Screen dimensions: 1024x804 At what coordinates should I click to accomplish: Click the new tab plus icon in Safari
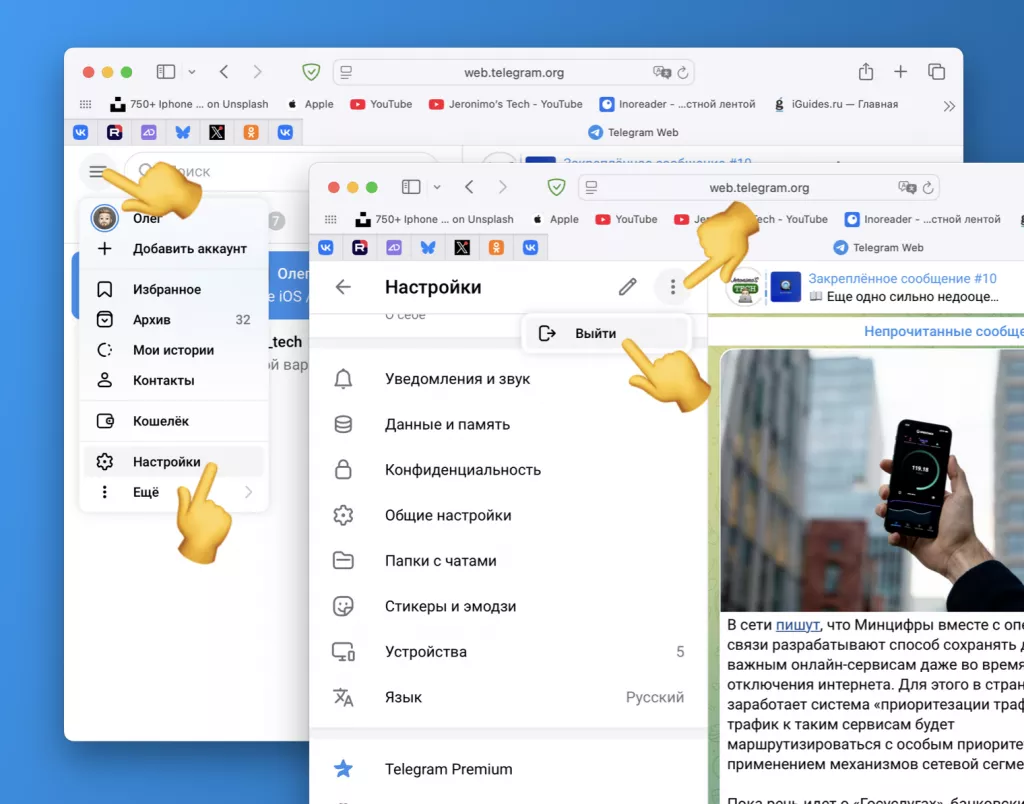click(900, 72)
